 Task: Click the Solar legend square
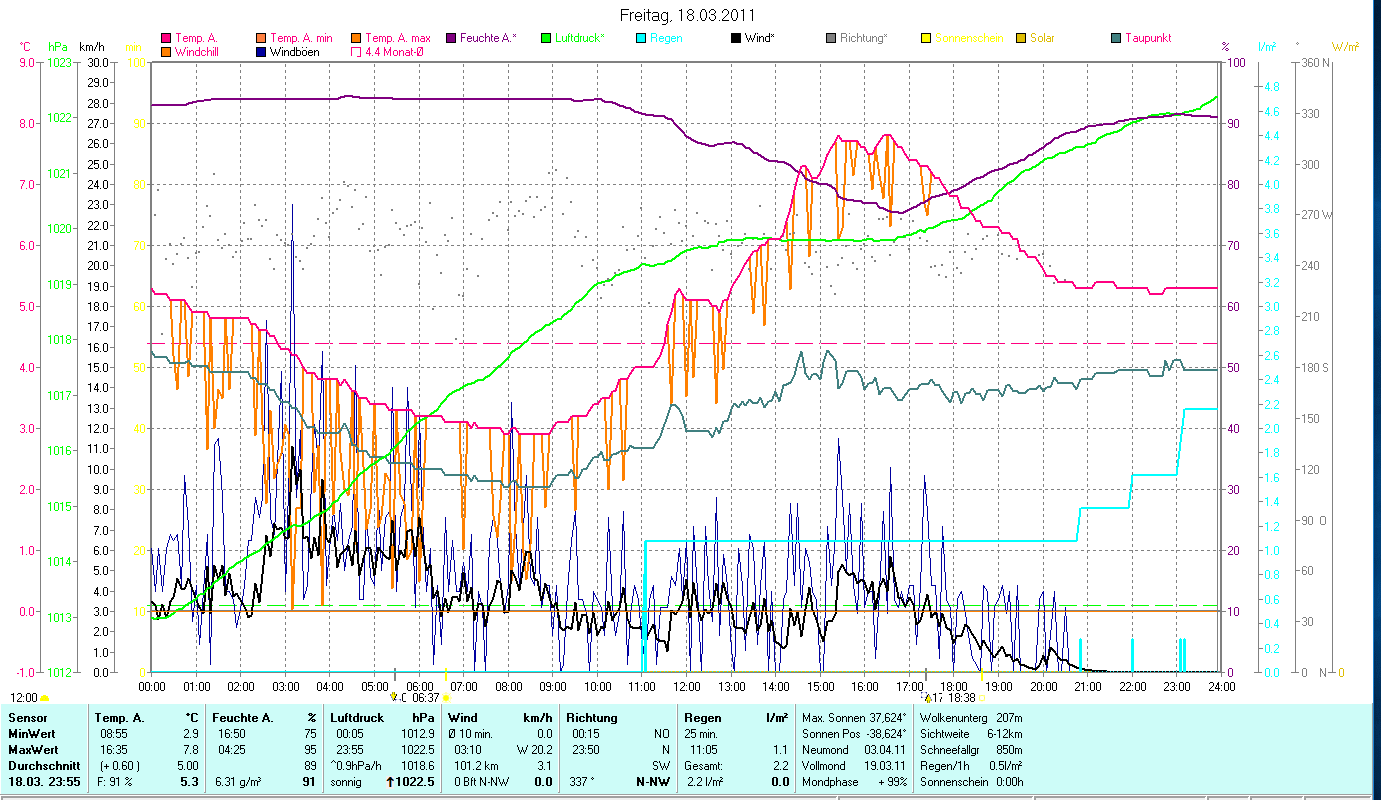coord(1021,39)
